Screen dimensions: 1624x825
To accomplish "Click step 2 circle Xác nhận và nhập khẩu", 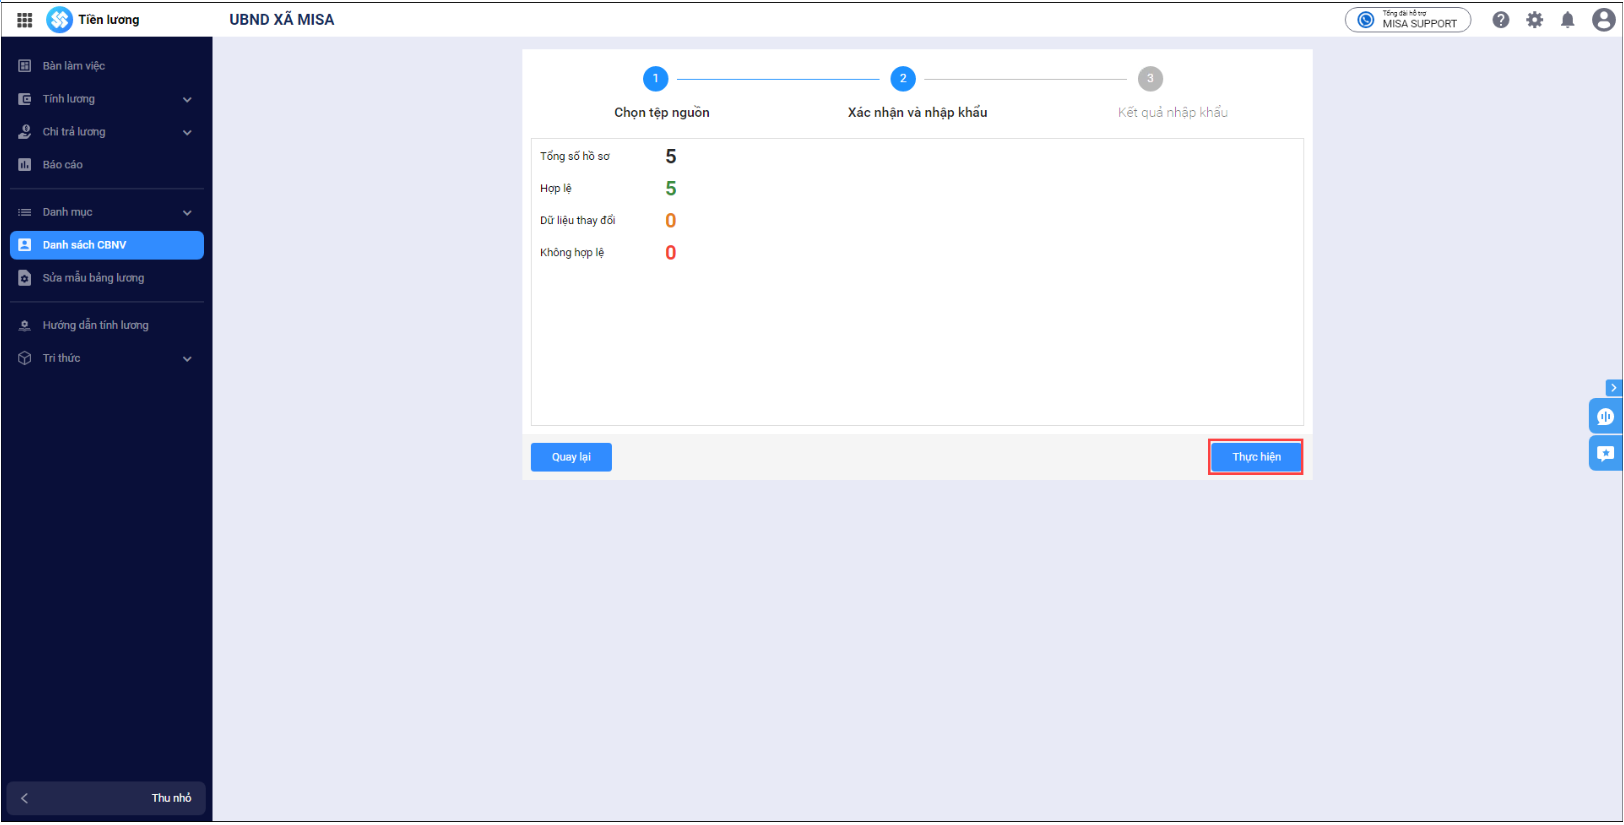I will coord(903,79).
